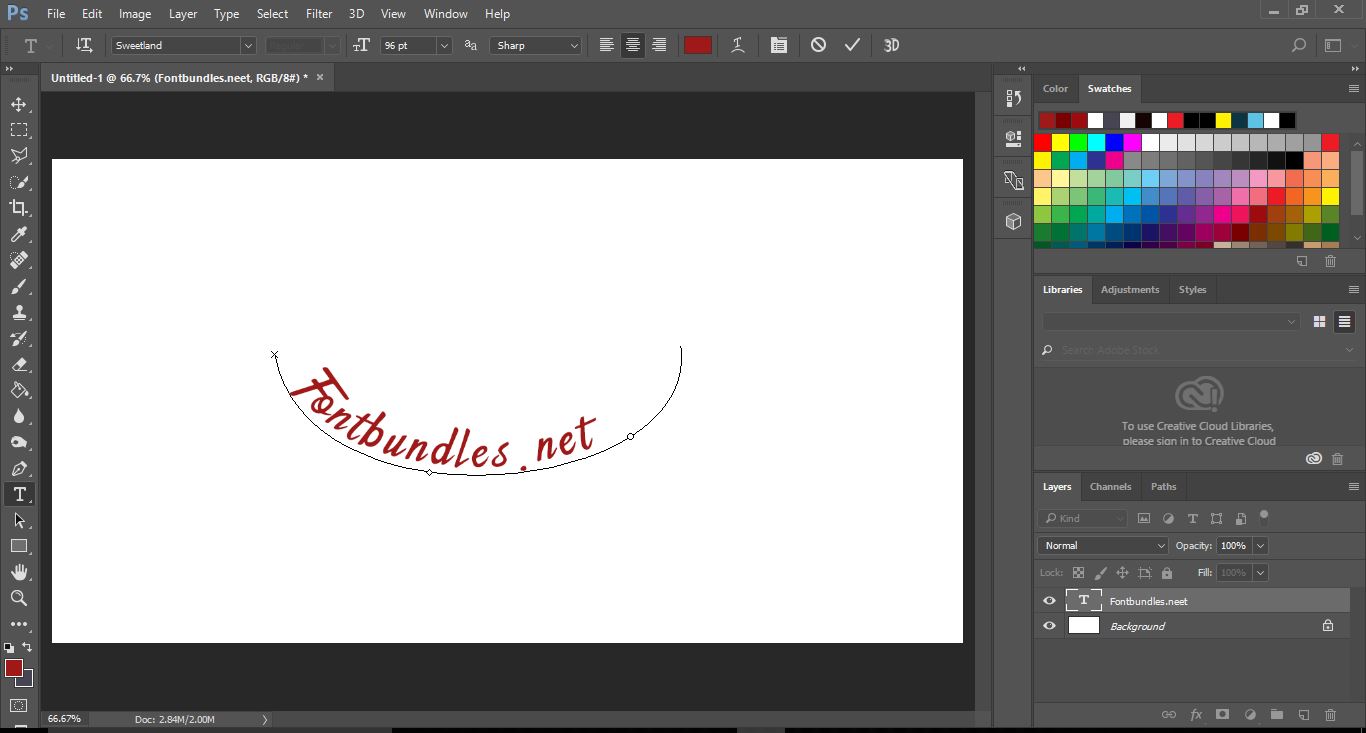
Task: Click the Search Adobe Stock field
Action: tap(1199, 350)
